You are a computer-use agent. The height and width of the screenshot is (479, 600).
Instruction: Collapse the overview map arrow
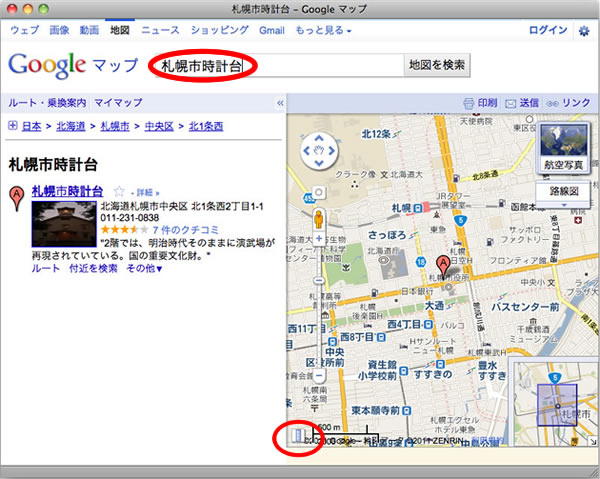click(593, 441)
